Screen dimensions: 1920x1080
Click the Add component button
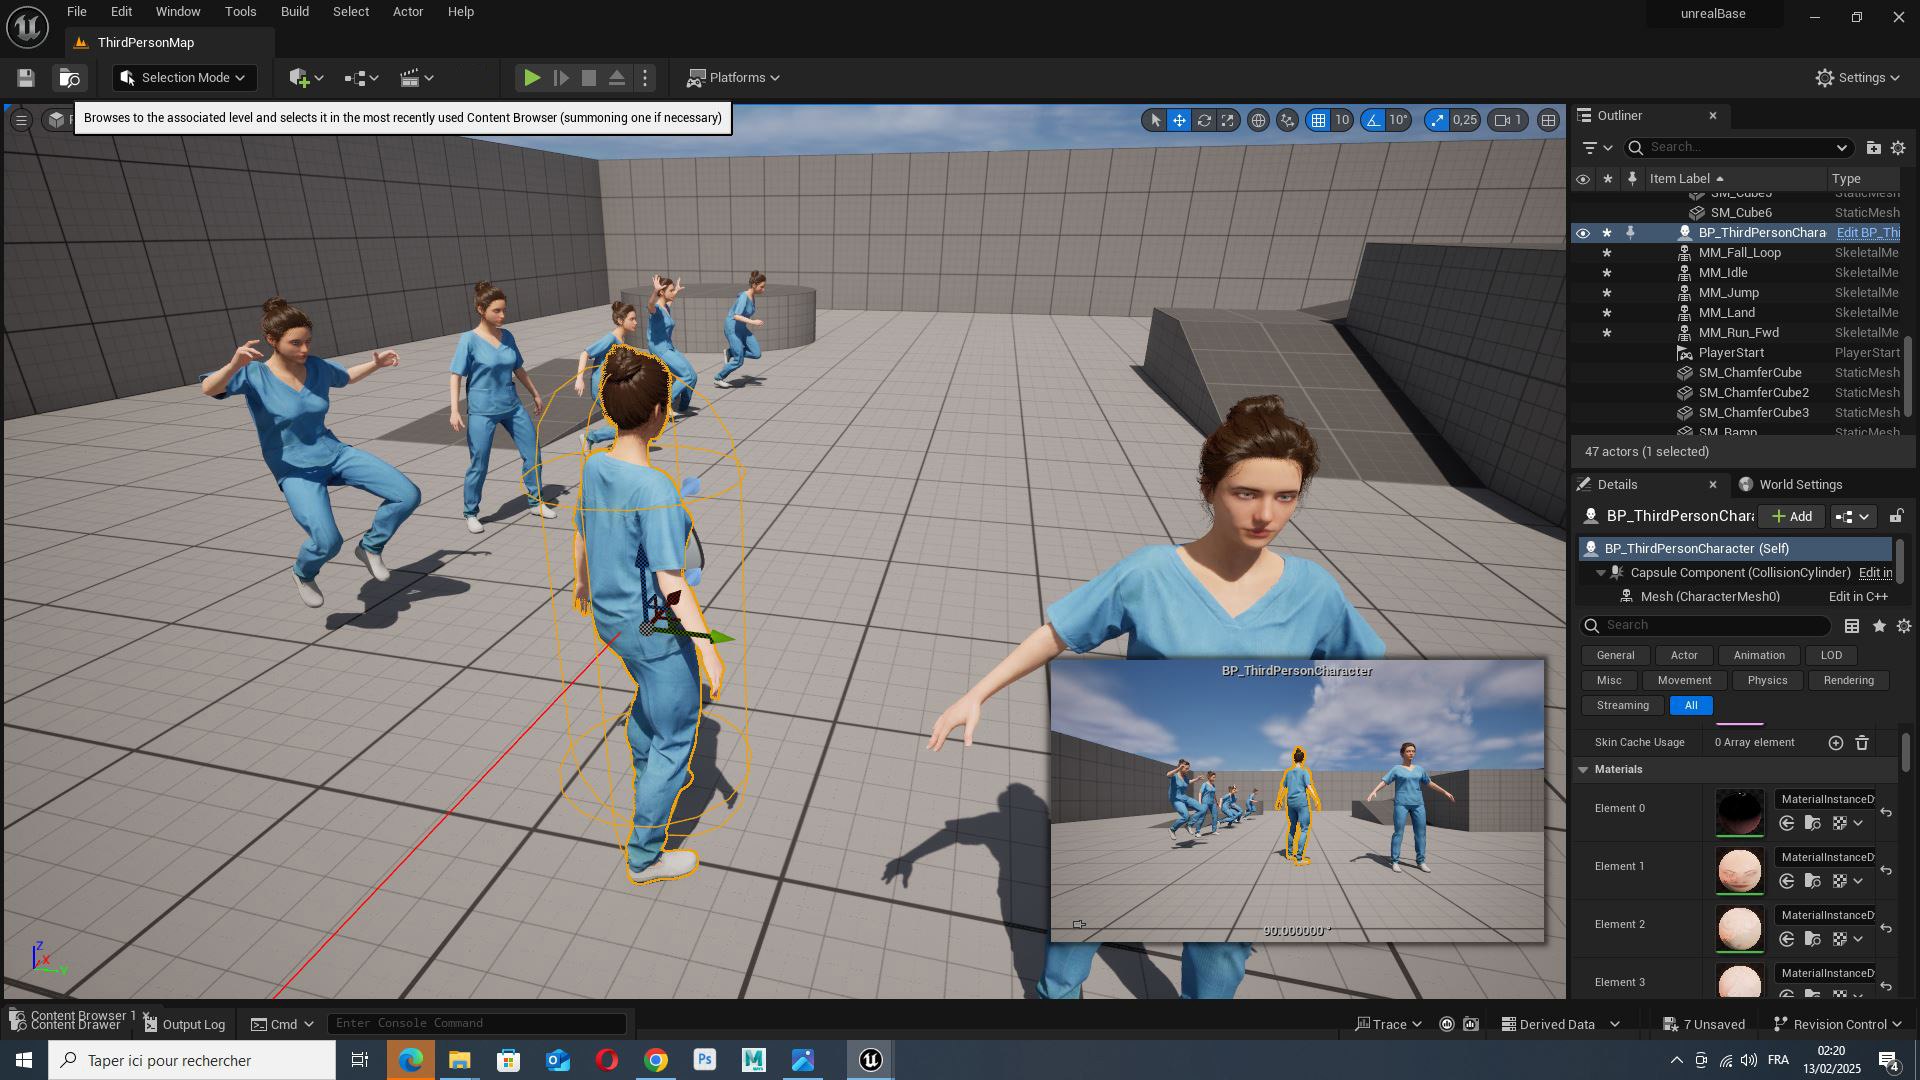click(1791, 517)
